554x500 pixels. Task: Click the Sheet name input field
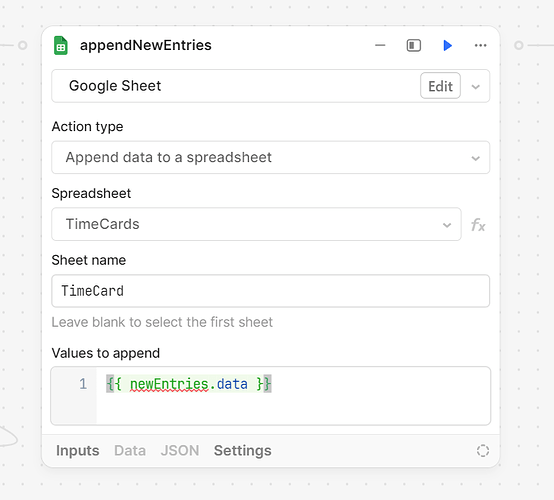[271, 291]
